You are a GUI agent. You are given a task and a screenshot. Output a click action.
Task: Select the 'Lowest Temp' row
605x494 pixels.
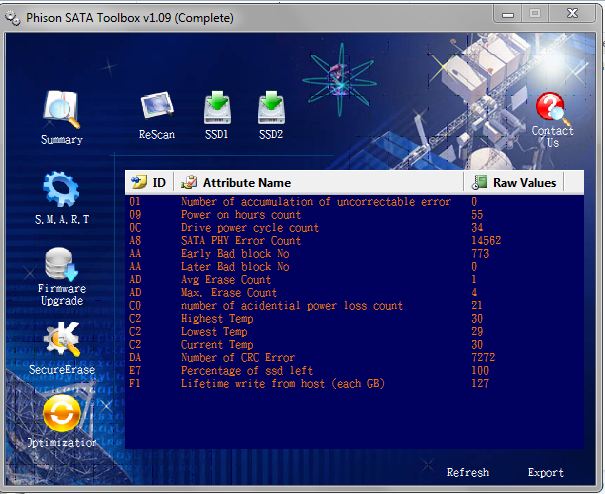[354, 332]
